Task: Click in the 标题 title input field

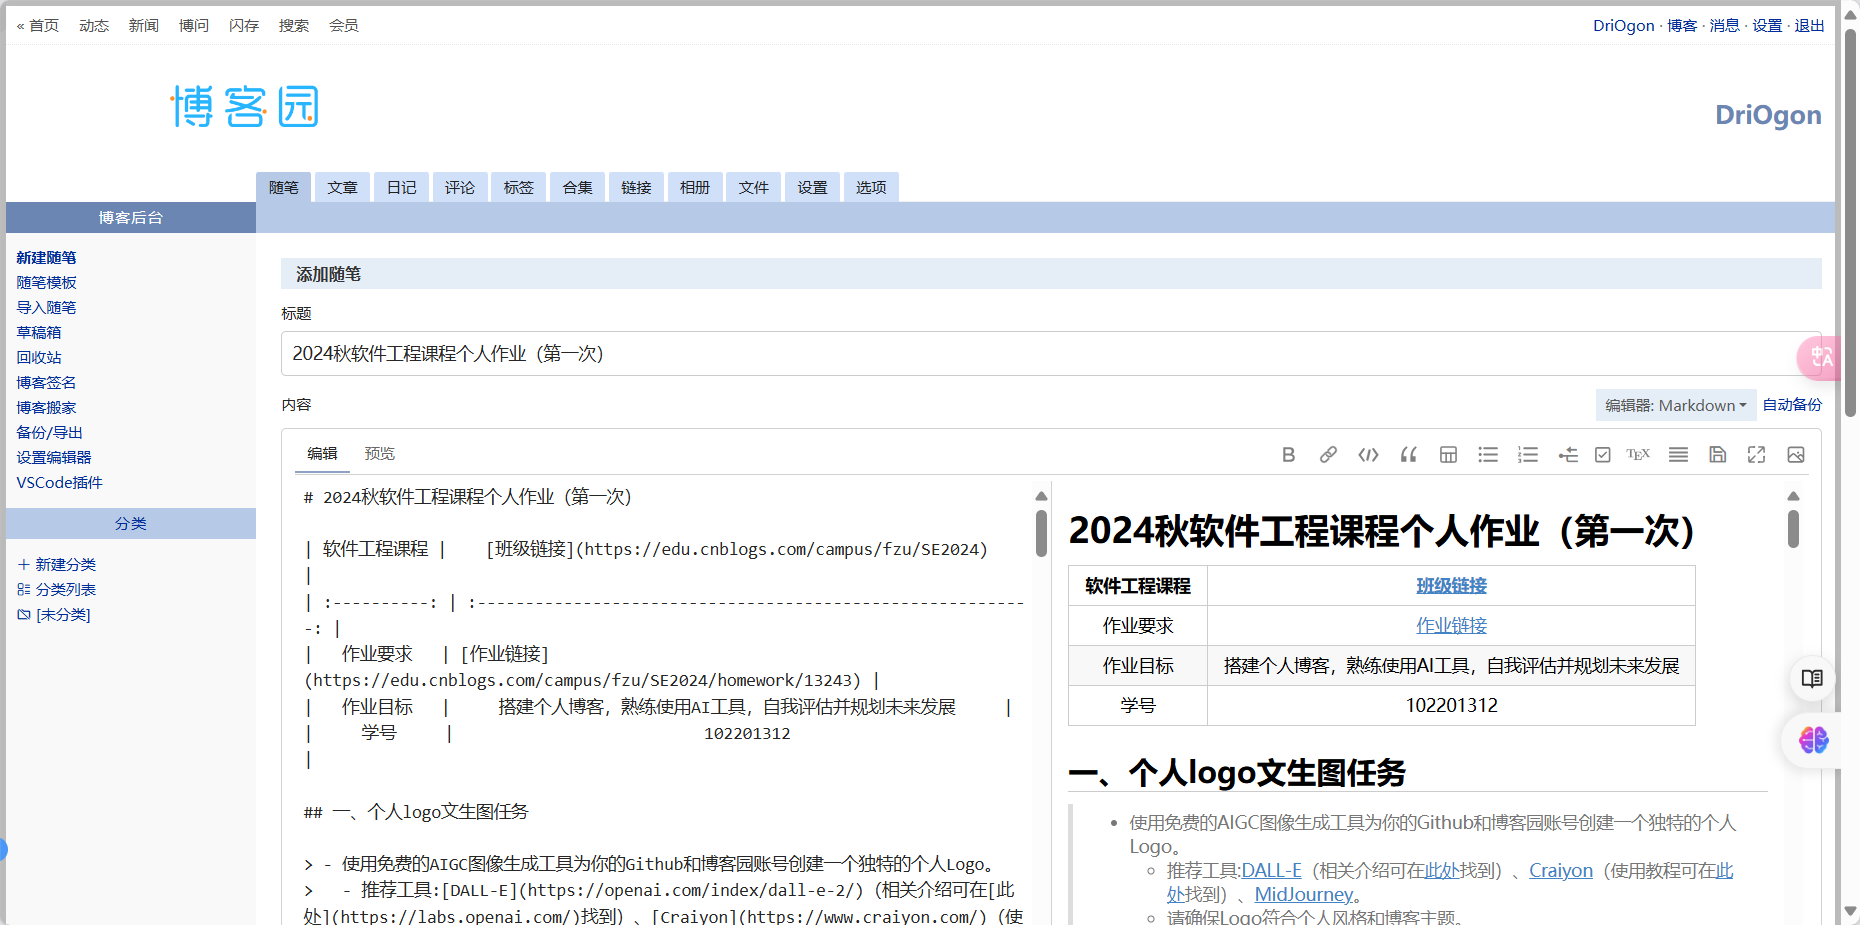Action: tap(1050, 354)
